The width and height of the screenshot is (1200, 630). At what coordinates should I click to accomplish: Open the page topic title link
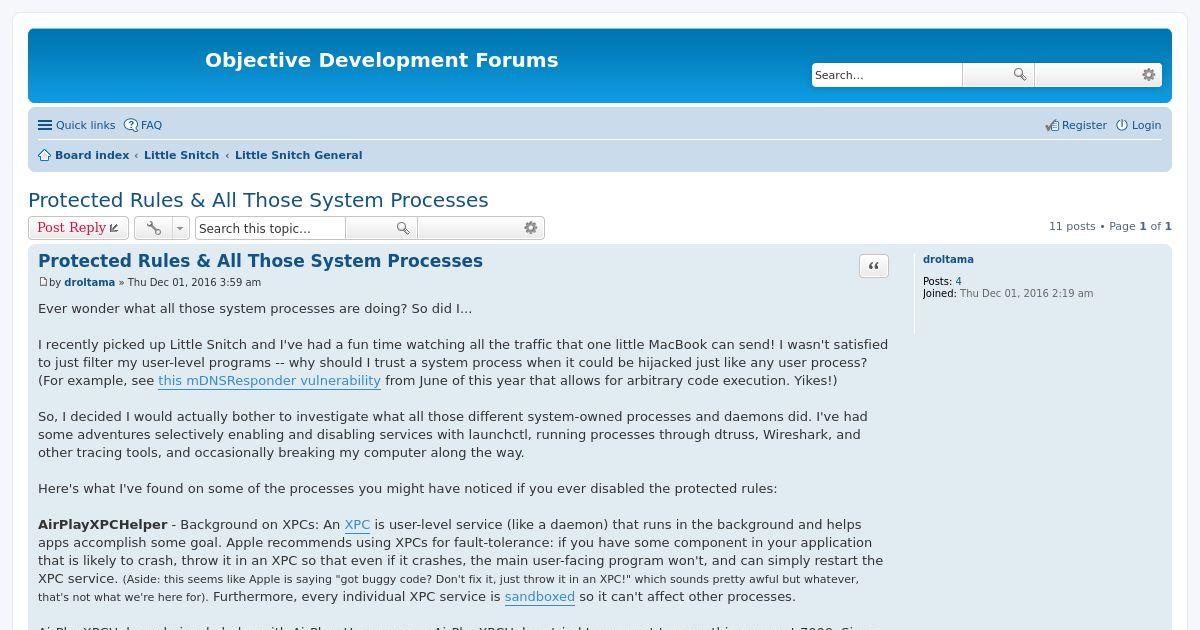coord(258,200)
